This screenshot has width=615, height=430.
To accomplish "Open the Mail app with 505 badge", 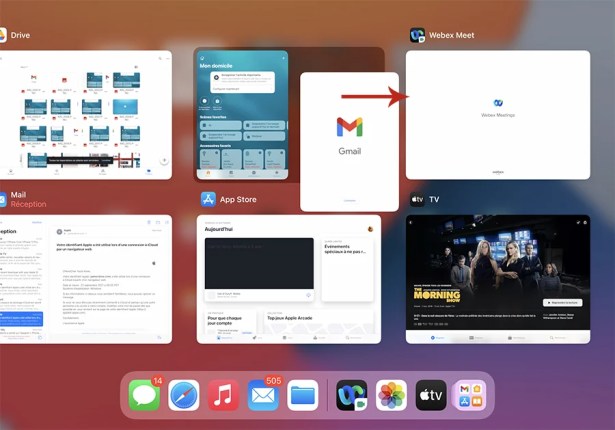I will point(263,395).
